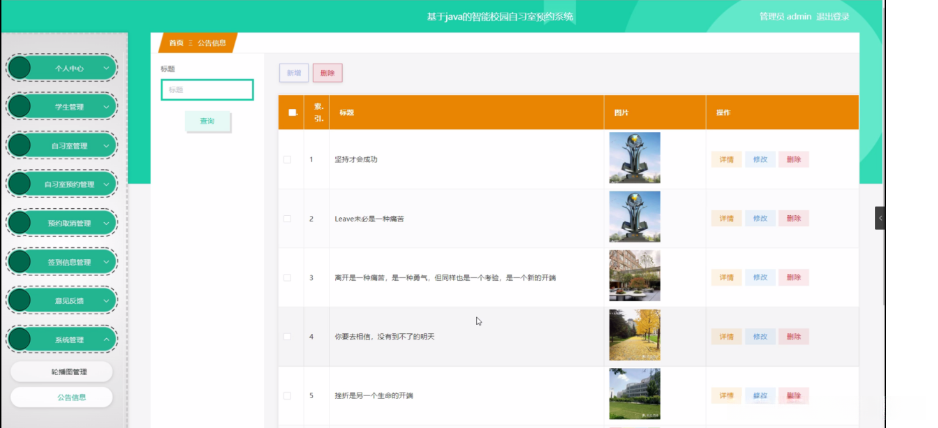Check the box for row Leave未必是一种痛苦
938x428 pixels.
click(x=287, y=218)
